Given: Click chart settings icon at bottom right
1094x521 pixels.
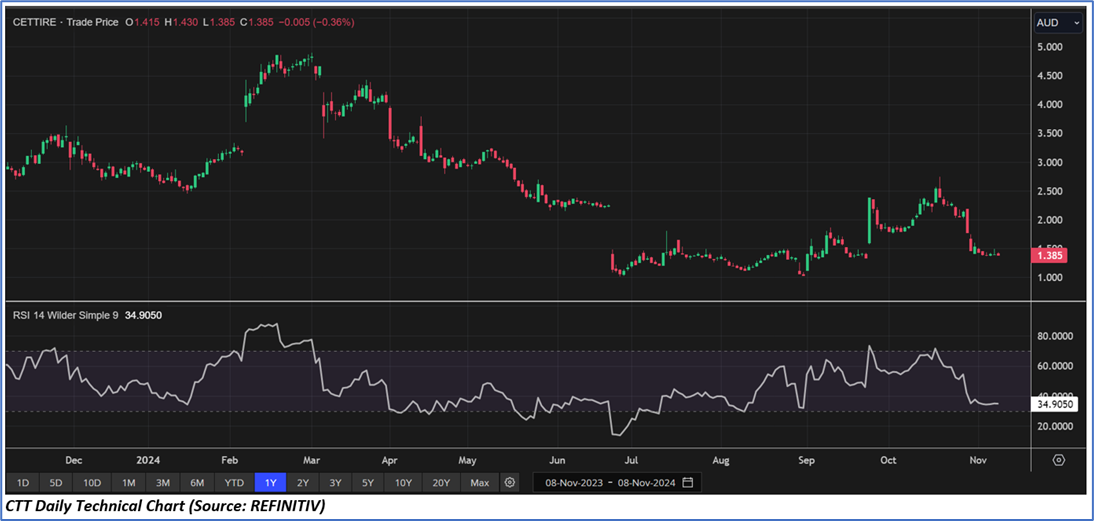Looking at the screenshot, I should pyautogui.click(x=1058, y=460).
